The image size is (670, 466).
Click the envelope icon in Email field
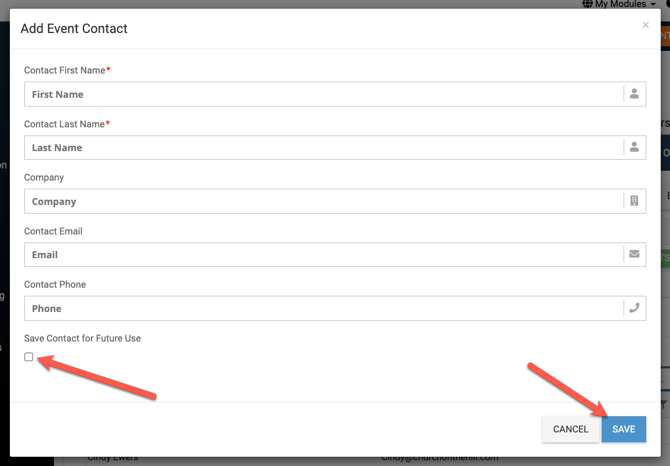coord(634,254)
